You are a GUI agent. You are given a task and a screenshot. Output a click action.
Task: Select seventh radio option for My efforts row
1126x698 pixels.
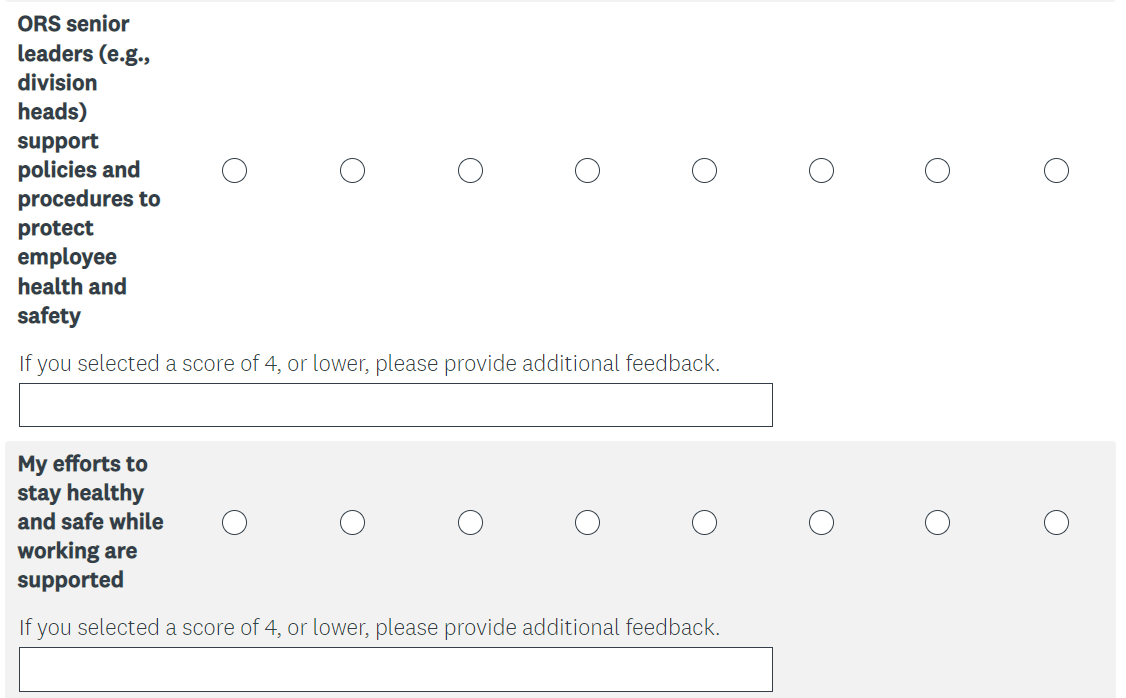click(937, 523)
